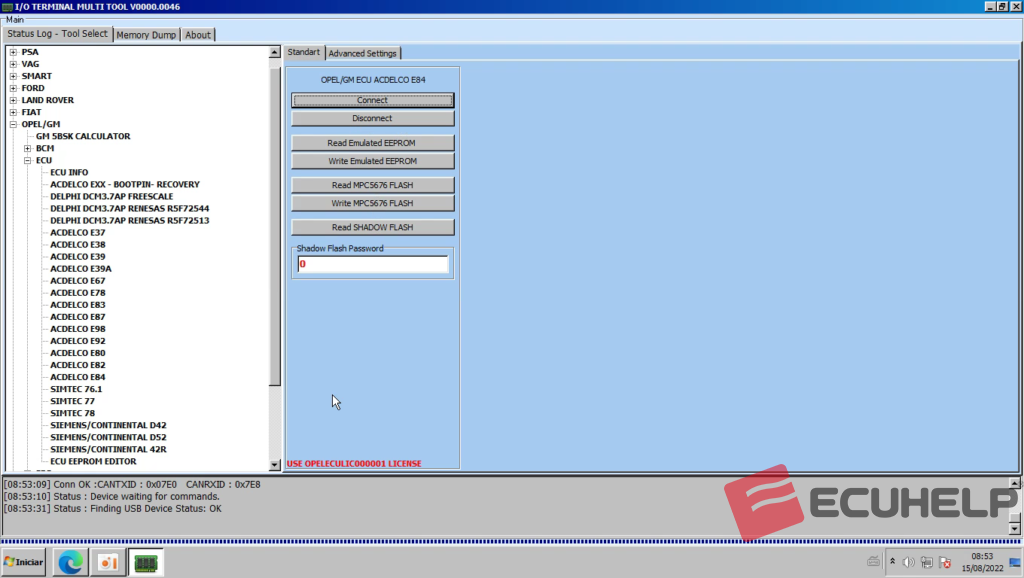Select SIMTEC 77 item
Screen dimensions: 1024x578
pyautogui.click(x=72, y=402)
